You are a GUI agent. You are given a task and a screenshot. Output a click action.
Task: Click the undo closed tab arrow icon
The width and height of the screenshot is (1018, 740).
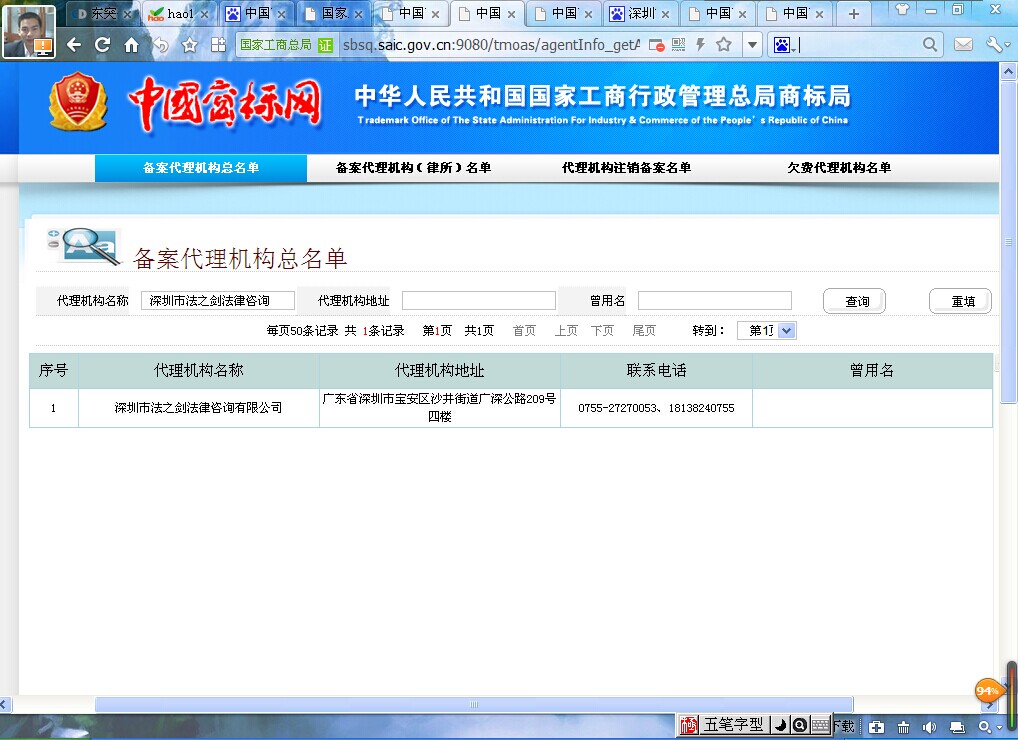(161, 45)
